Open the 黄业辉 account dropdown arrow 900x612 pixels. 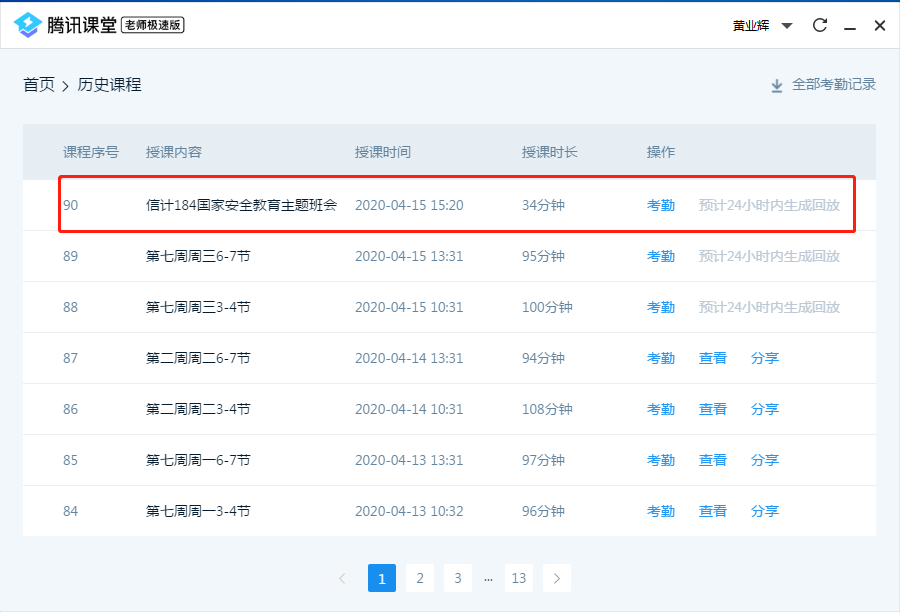pos(787,26)
